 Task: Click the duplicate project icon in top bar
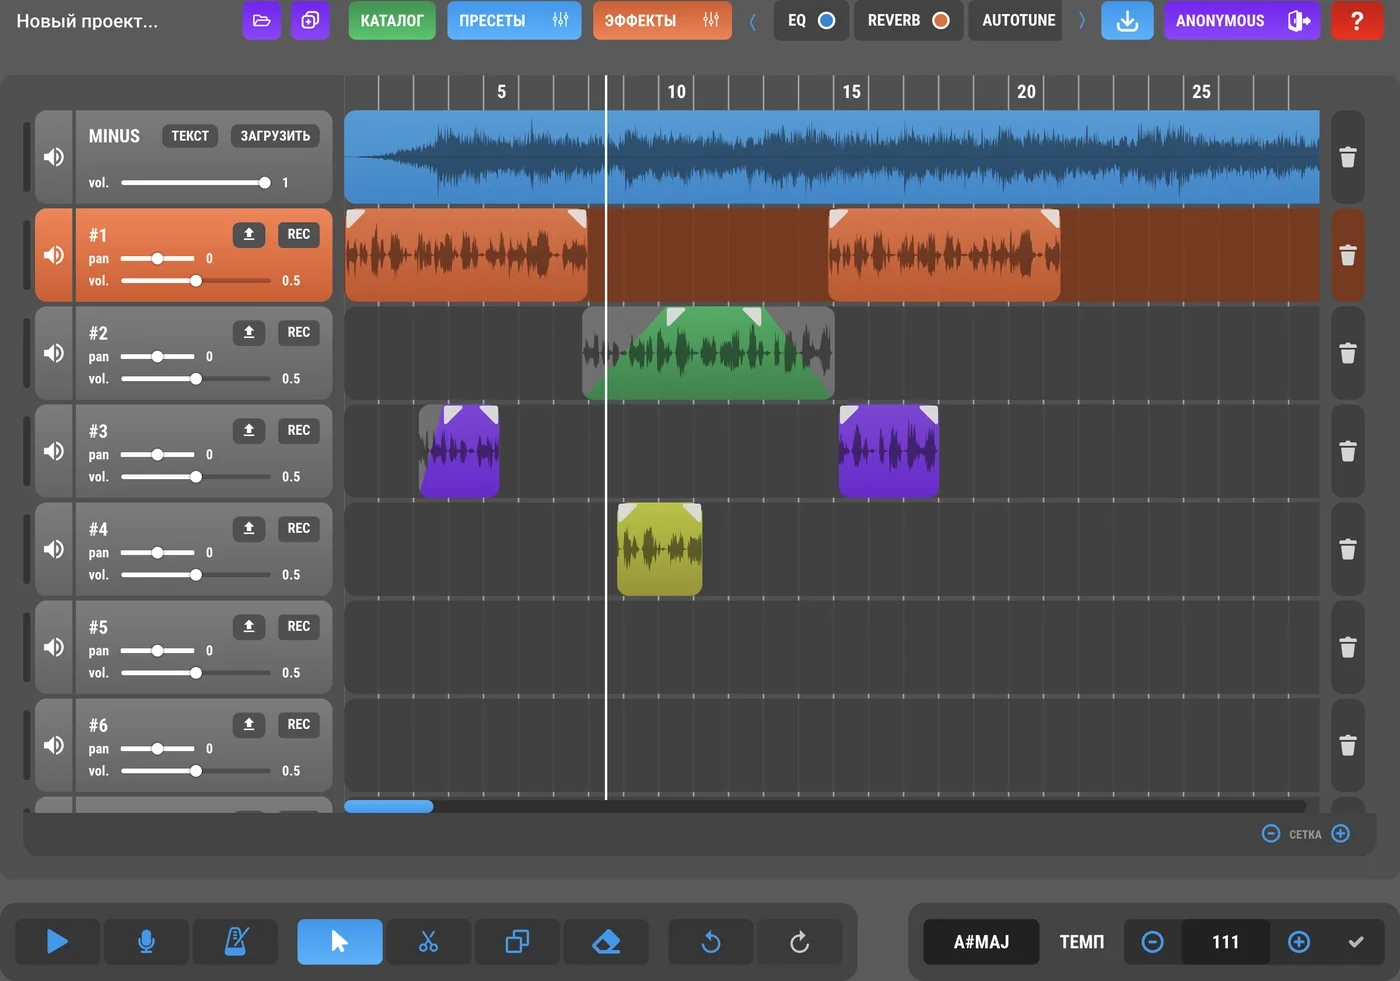(310, 21)
